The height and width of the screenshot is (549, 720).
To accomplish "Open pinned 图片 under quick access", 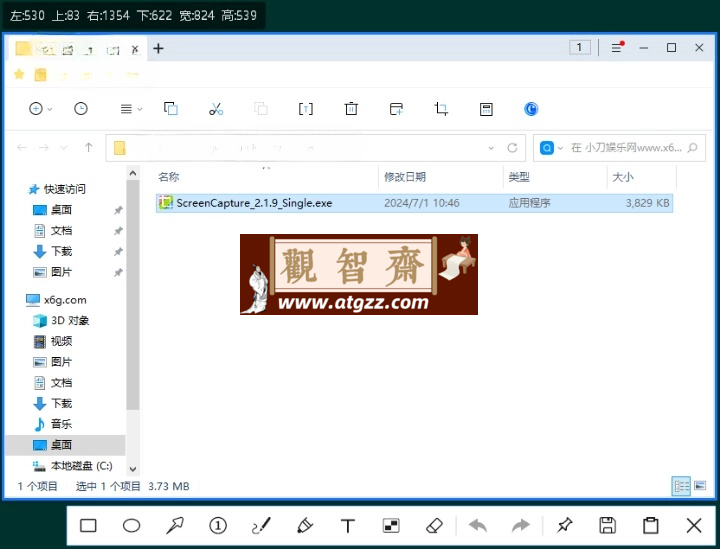I will tap(61, 272).
